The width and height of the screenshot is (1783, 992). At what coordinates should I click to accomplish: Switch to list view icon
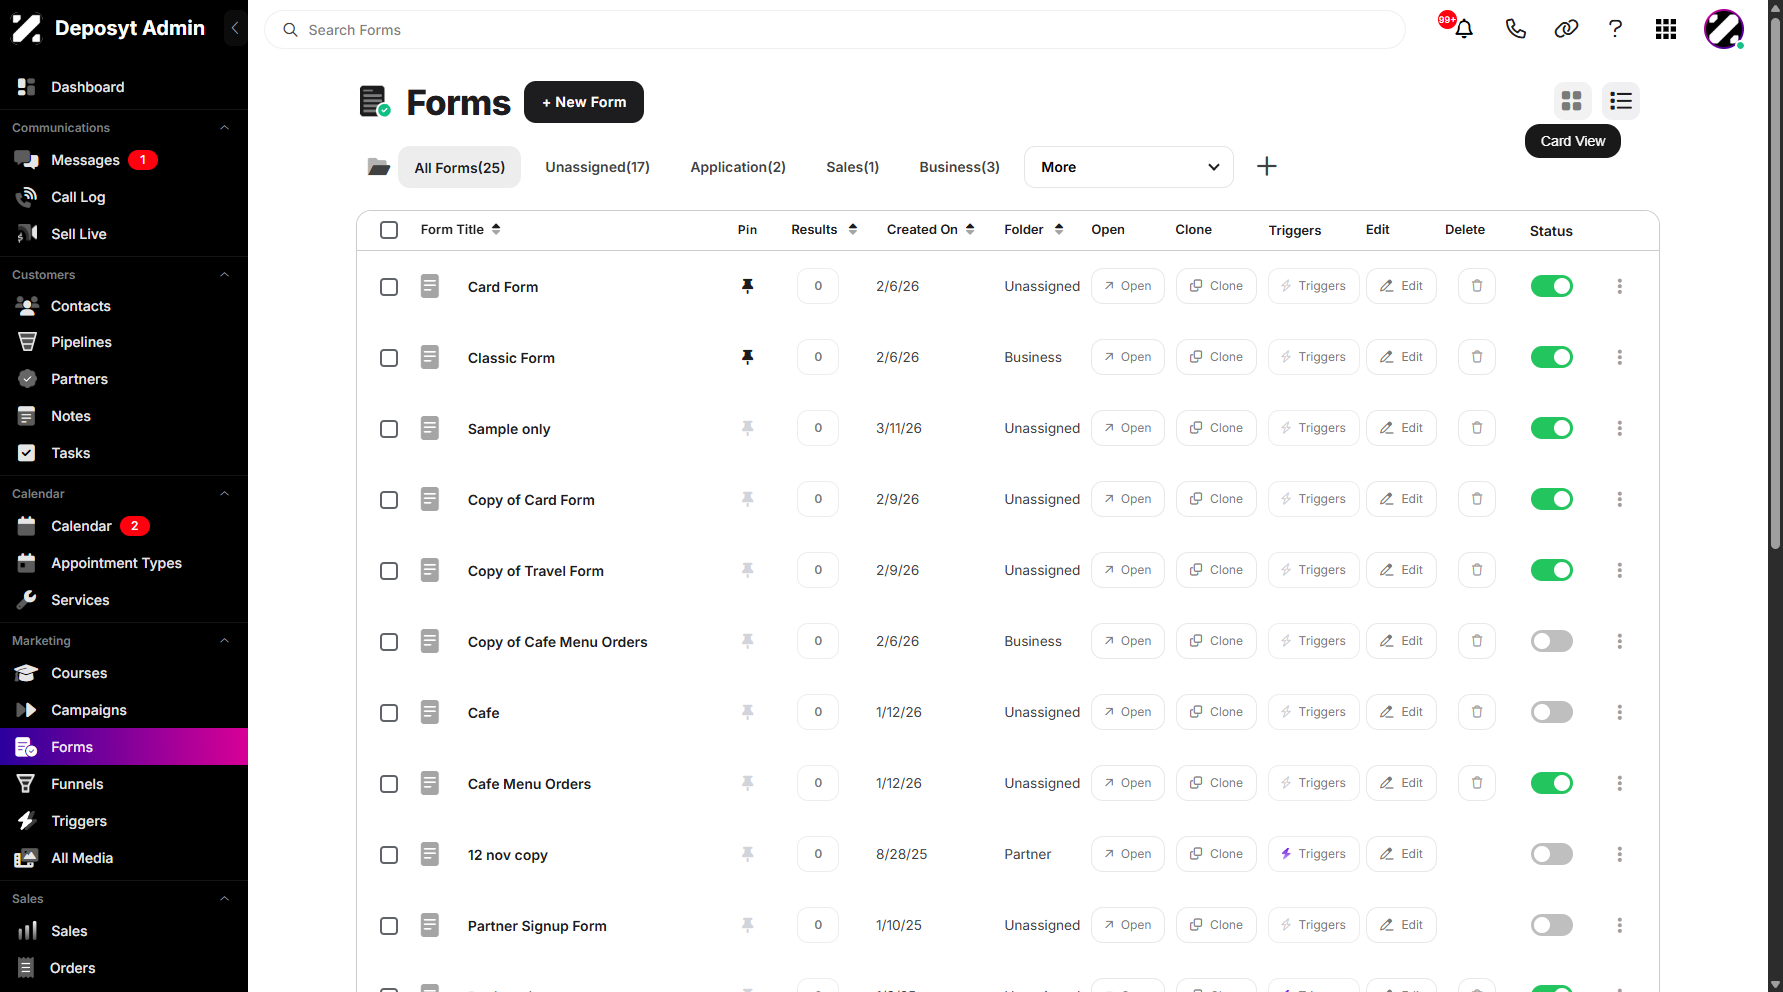[x=1621, y=101]
